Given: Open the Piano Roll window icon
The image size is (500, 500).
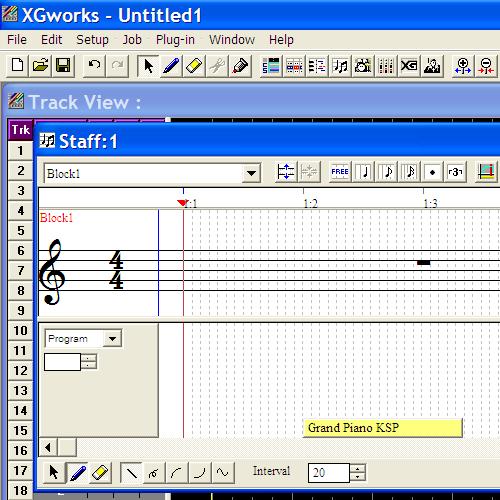Looking at the screenshot, I should (x=294, y=66).
